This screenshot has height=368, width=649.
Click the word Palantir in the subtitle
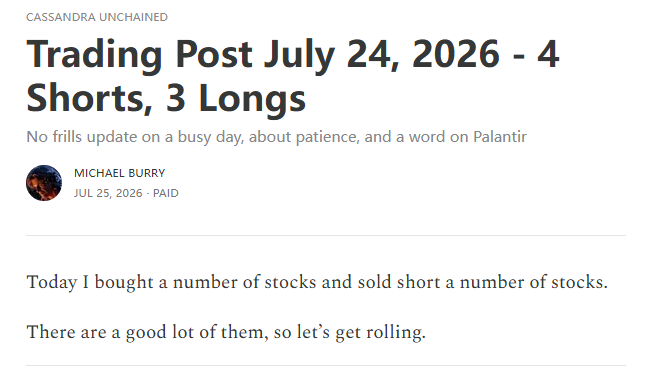[x=500, y=137]
